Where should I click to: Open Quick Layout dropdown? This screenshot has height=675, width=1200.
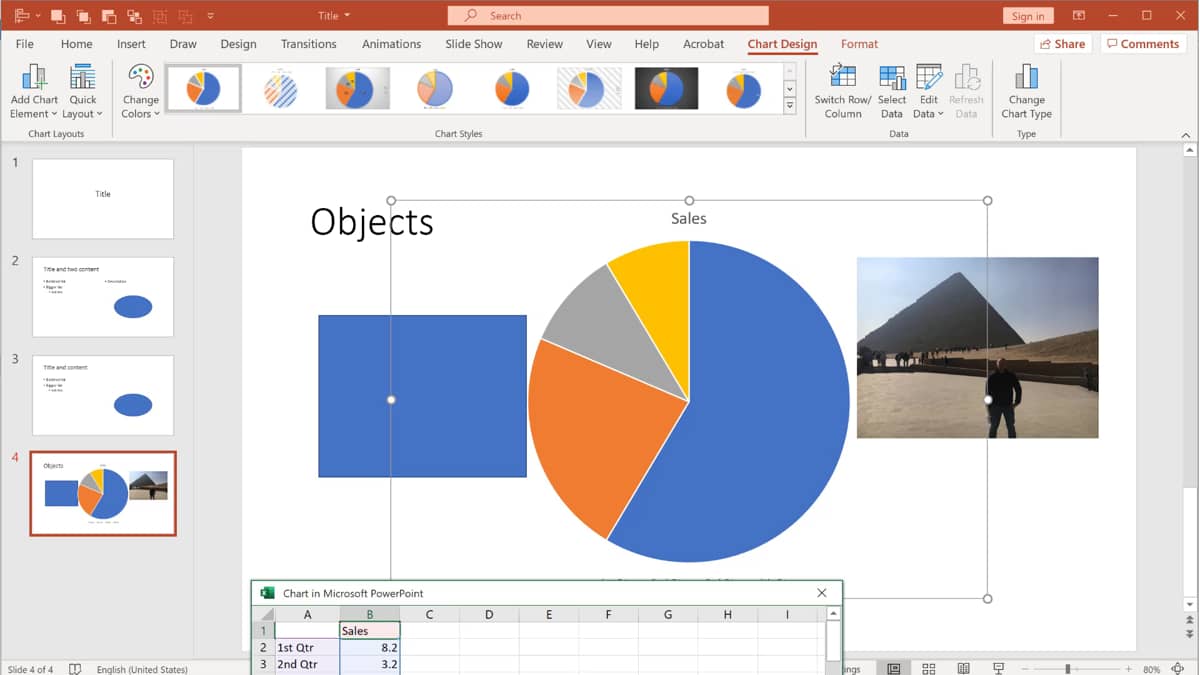click(83, 91)
